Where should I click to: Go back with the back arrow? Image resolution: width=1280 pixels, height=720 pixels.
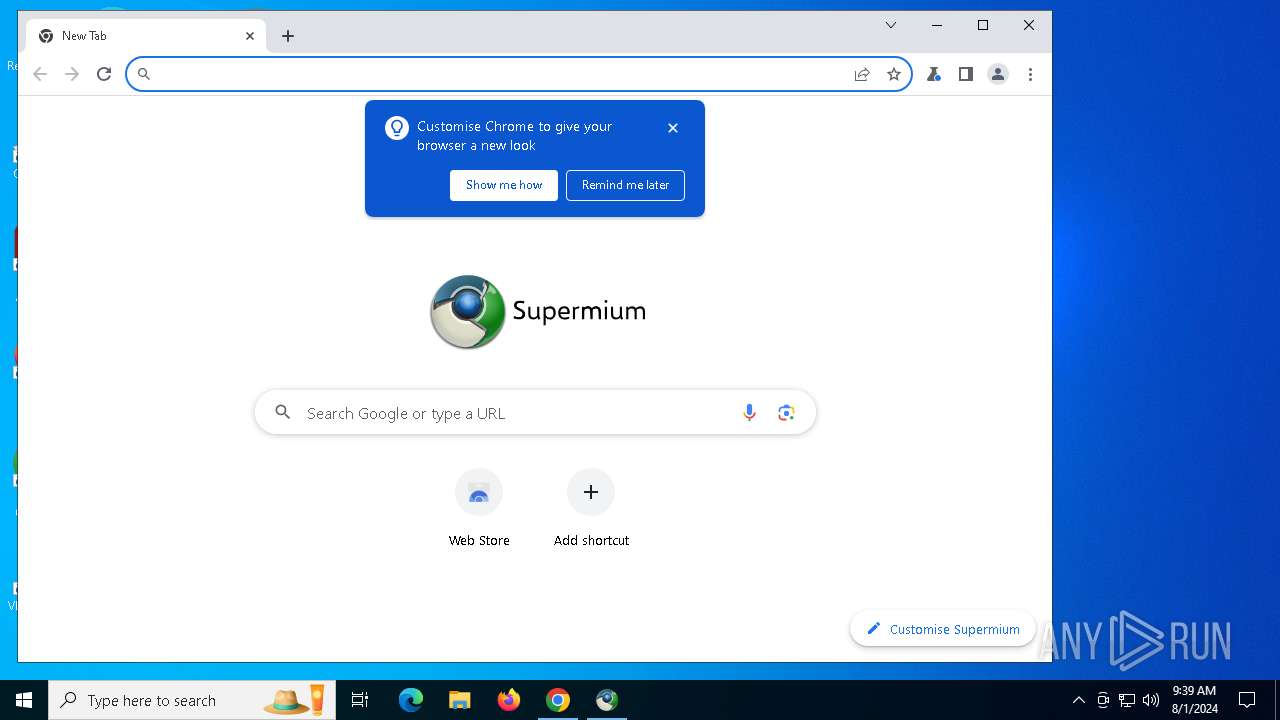(x=40, y=74)
